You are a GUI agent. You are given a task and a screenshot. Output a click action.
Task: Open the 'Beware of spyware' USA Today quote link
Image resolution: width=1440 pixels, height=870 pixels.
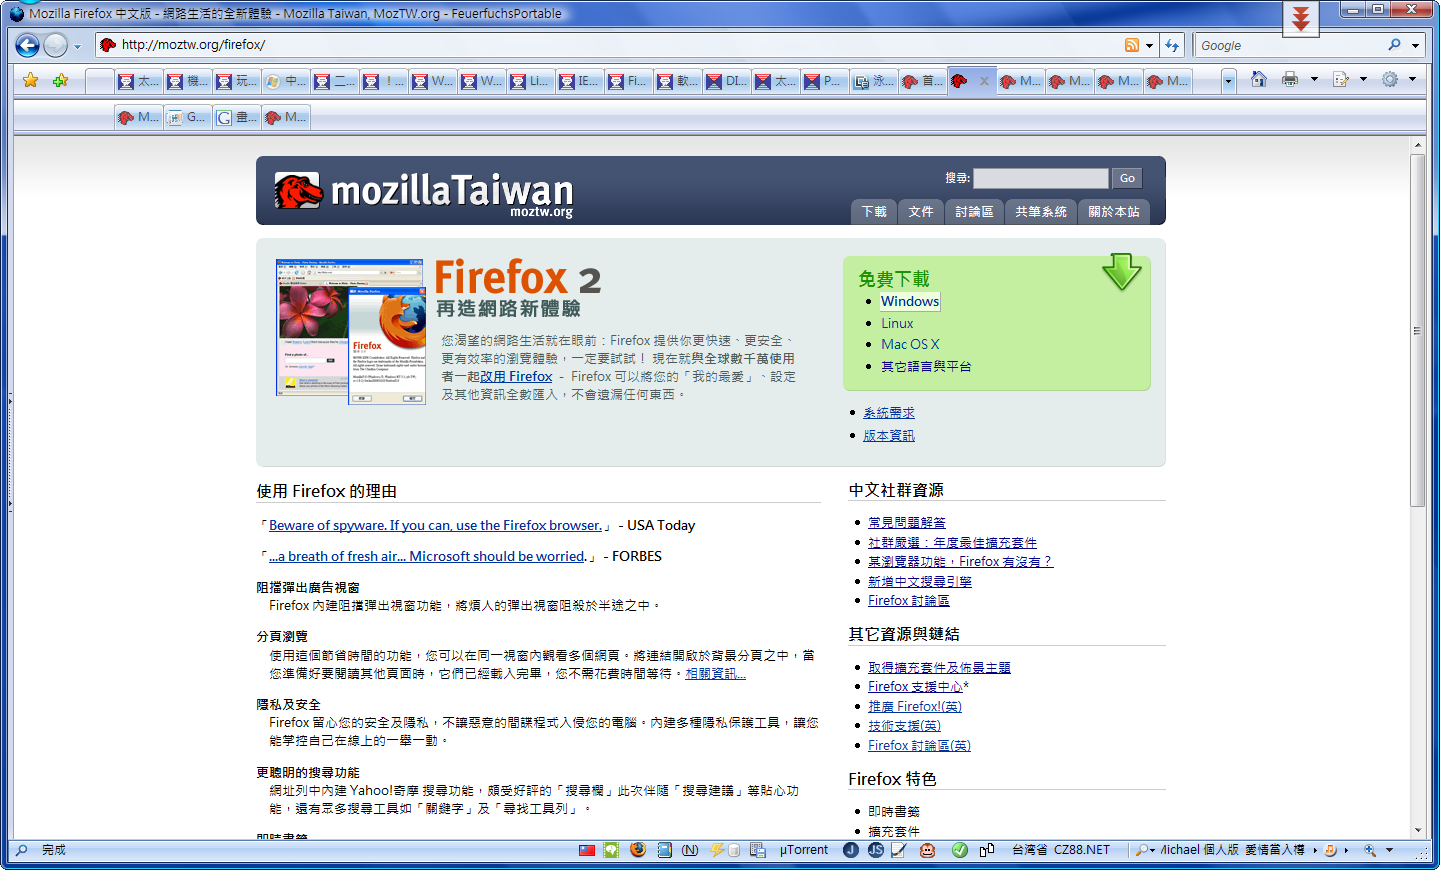coord(436,525)
